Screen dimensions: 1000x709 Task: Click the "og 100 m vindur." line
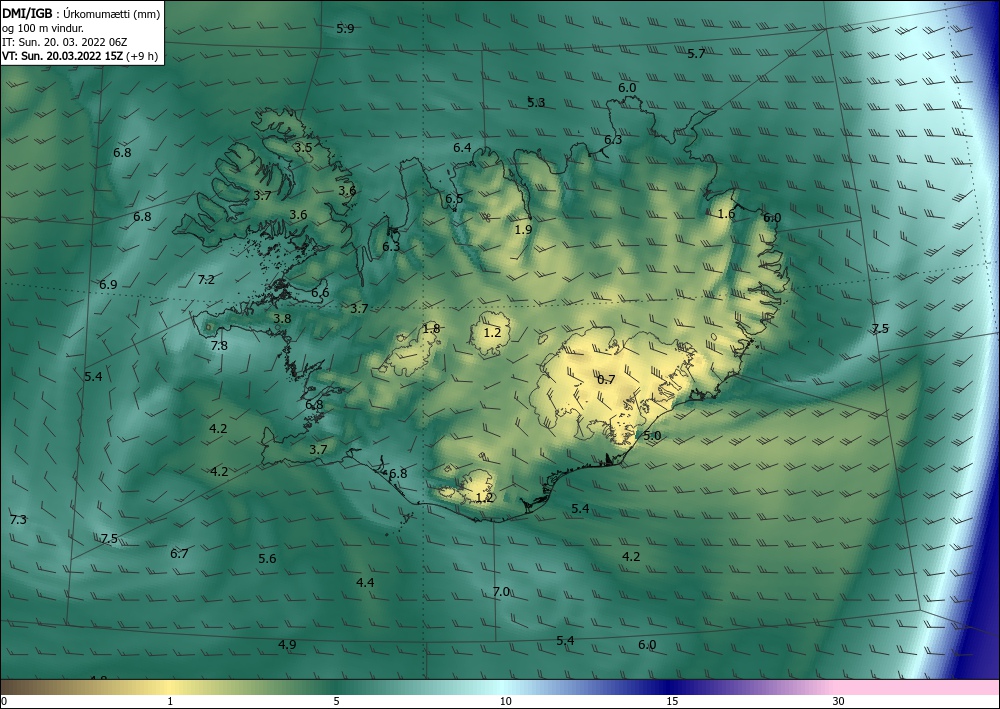pos(43,28)
